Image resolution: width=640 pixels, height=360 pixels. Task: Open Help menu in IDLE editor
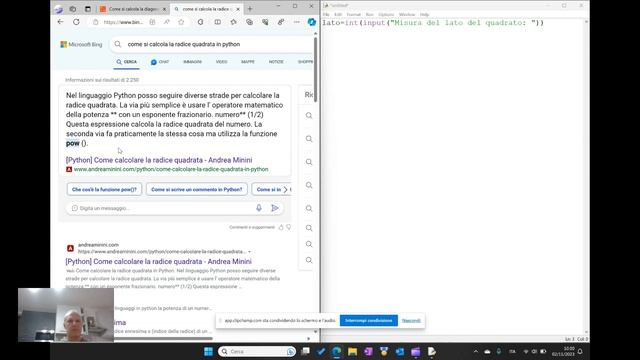point(424,14)
